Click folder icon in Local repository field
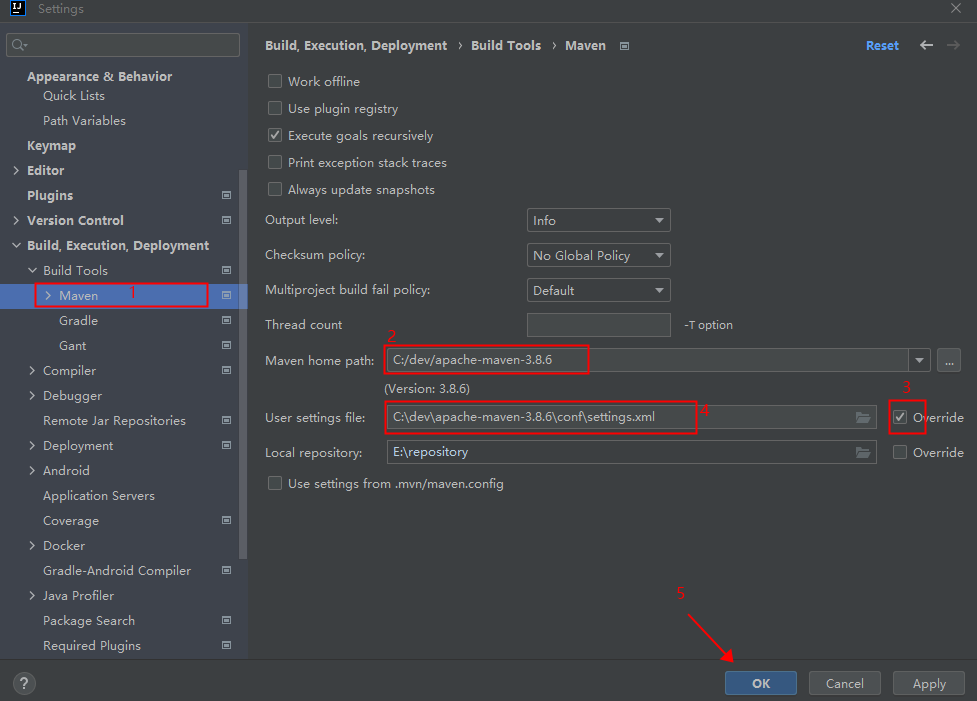This screenshot has width=977, height=701. click(863, 452)
